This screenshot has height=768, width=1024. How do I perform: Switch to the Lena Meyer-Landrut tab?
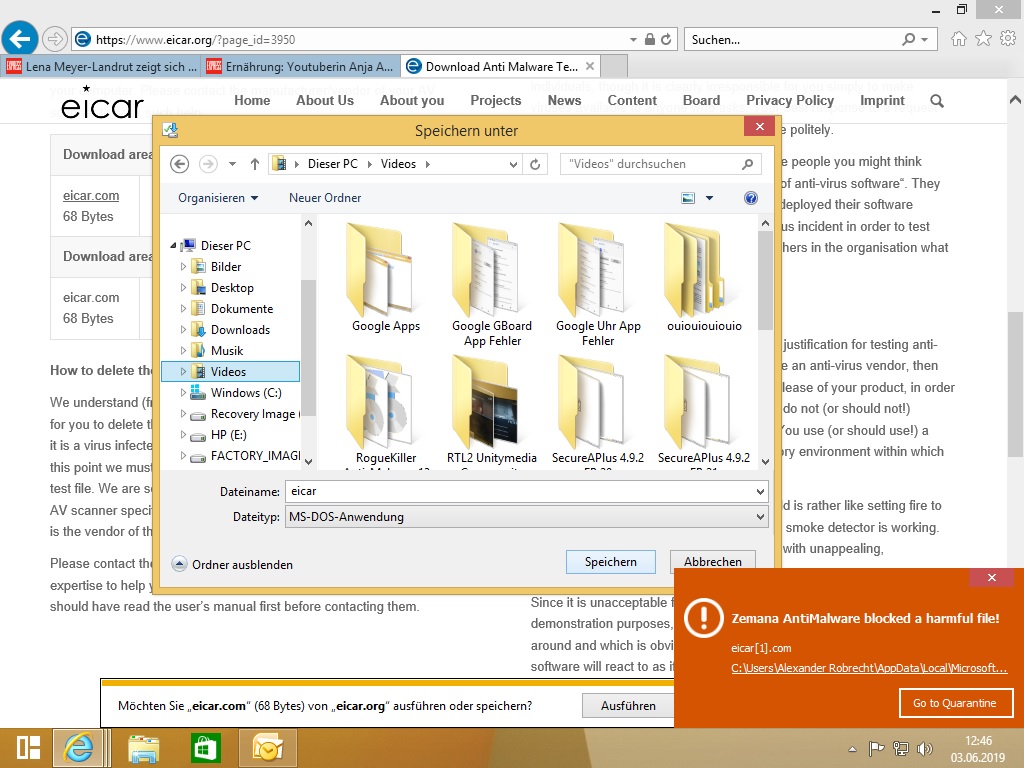click(x=101, y=67)
